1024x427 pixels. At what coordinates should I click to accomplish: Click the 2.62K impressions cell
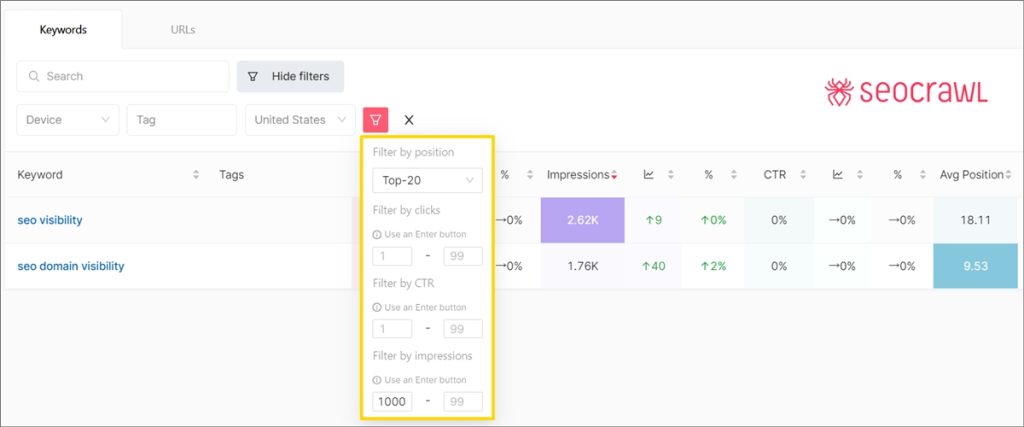pos(583,220)
